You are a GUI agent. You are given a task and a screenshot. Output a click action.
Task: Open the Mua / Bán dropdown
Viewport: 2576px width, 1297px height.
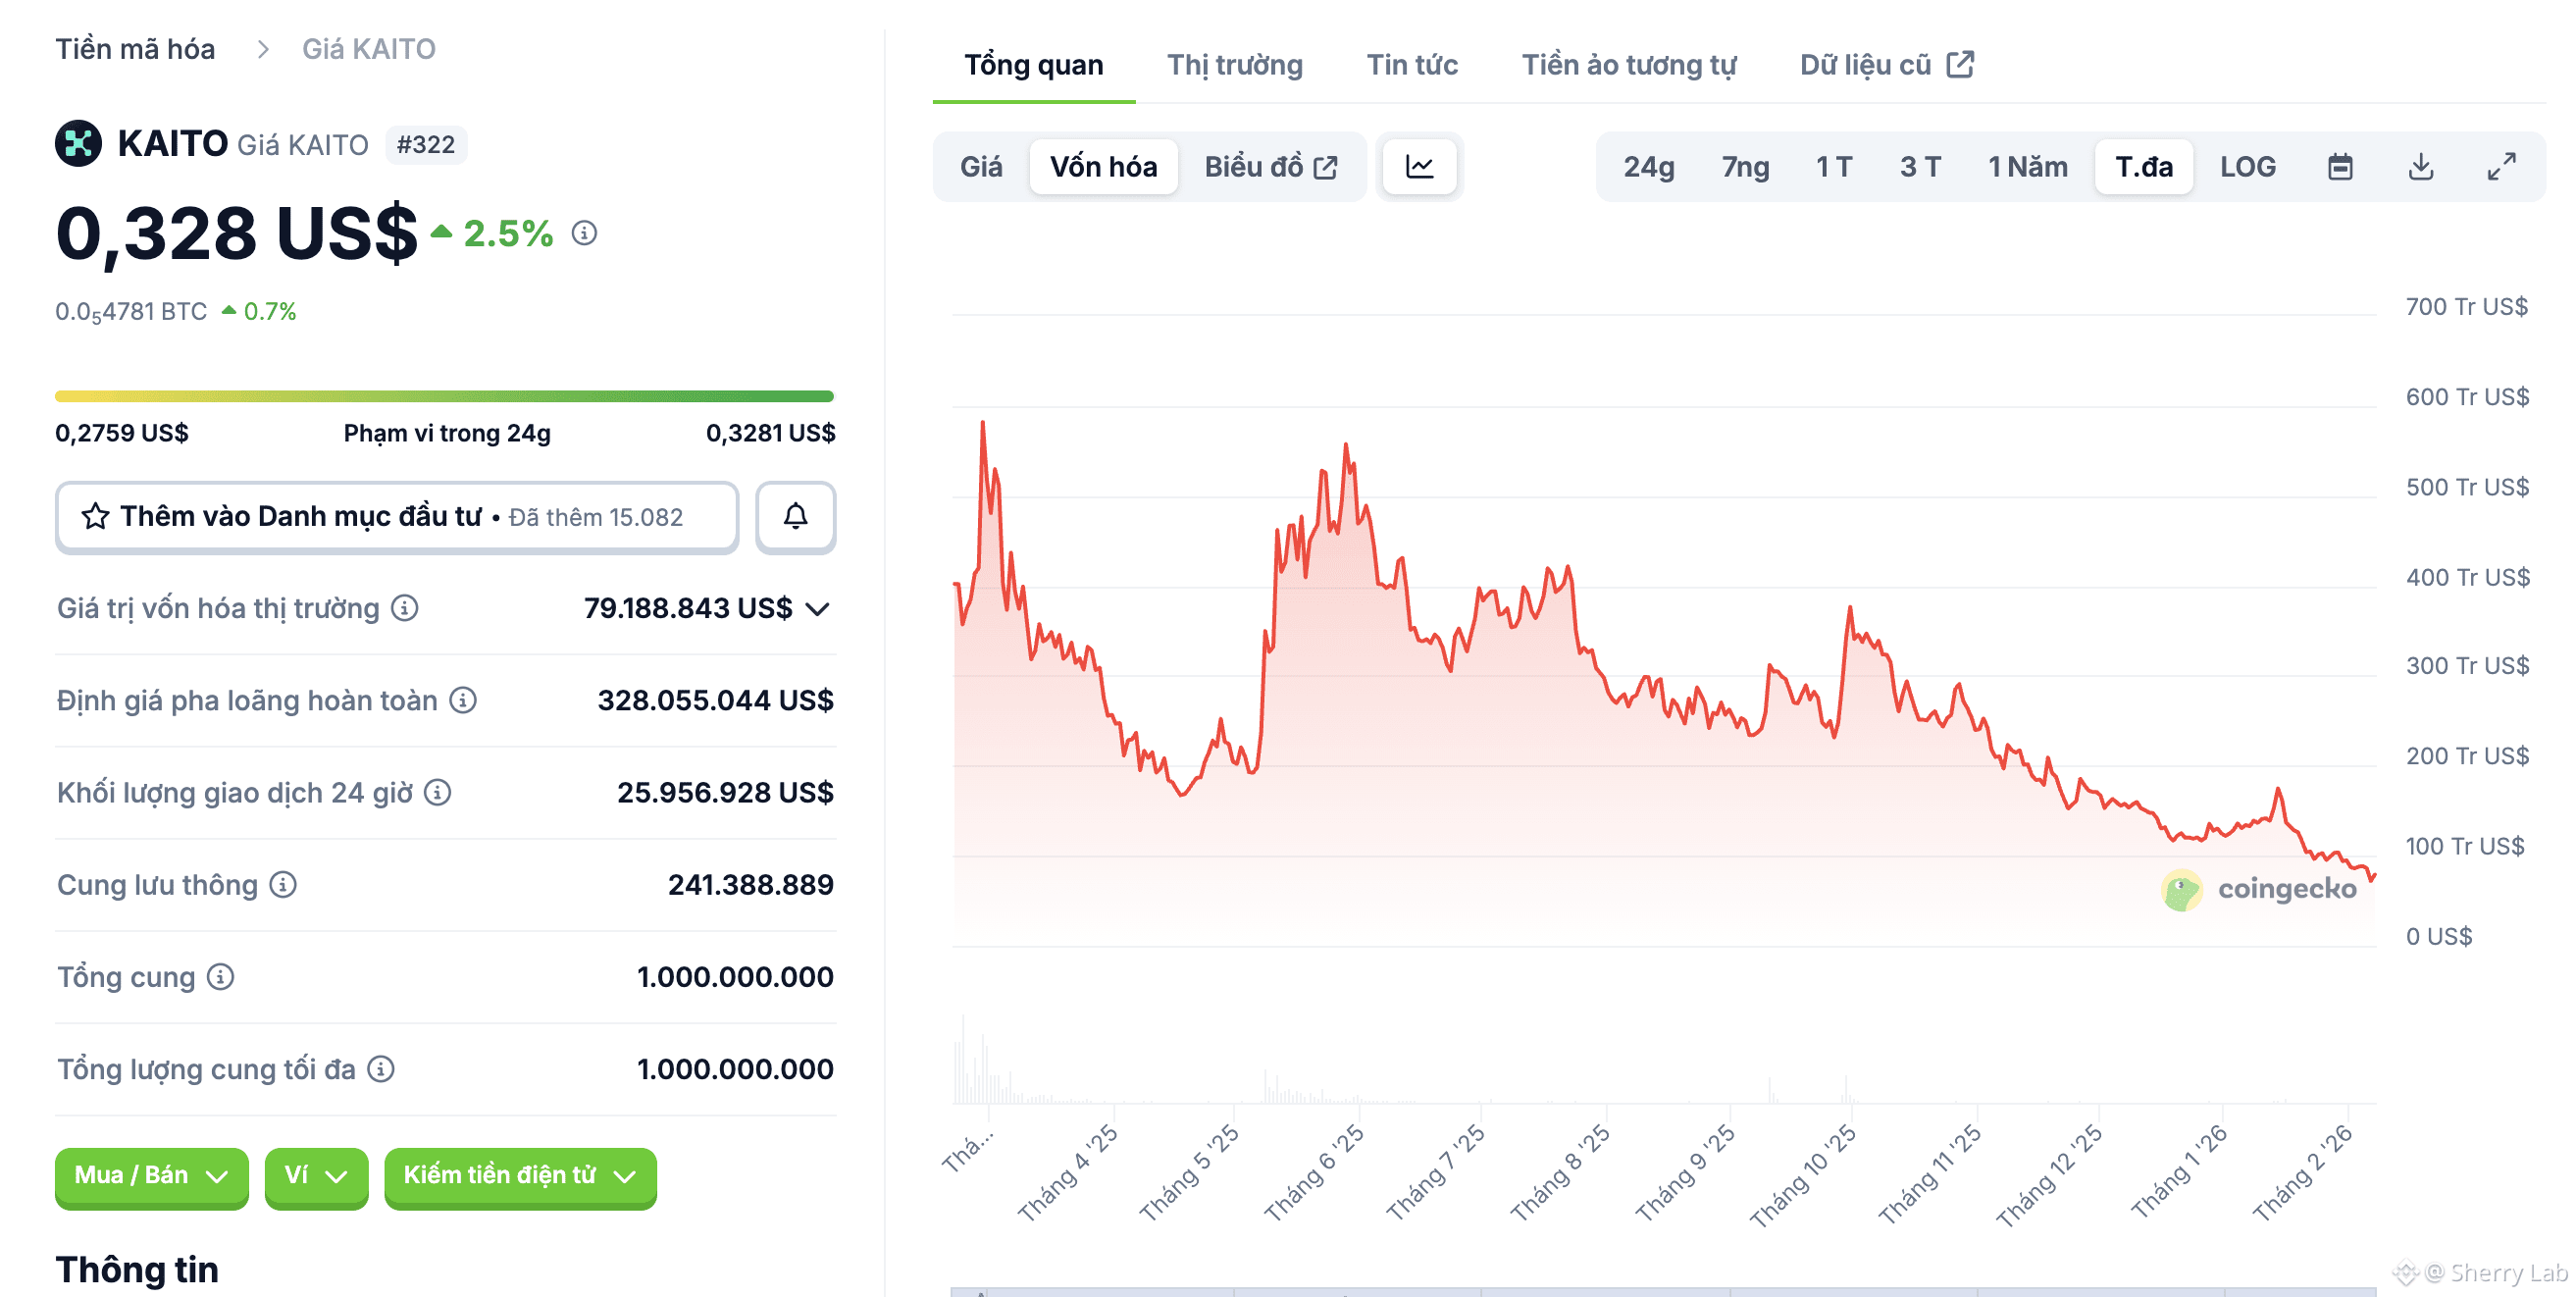[x=152, y=1176]
